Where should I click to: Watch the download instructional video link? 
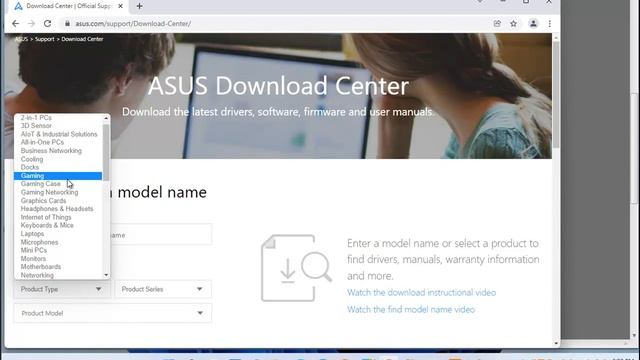422,293
